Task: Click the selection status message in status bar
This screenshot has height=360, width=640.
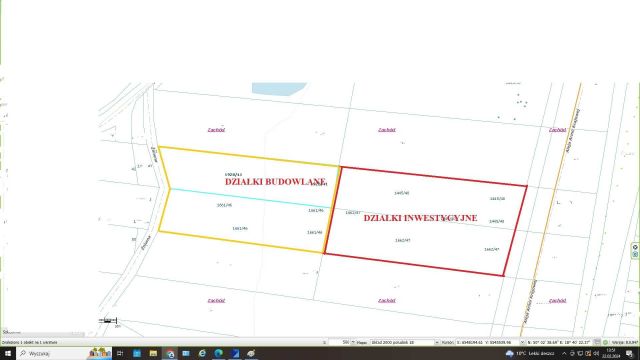Action: (30, 342)
